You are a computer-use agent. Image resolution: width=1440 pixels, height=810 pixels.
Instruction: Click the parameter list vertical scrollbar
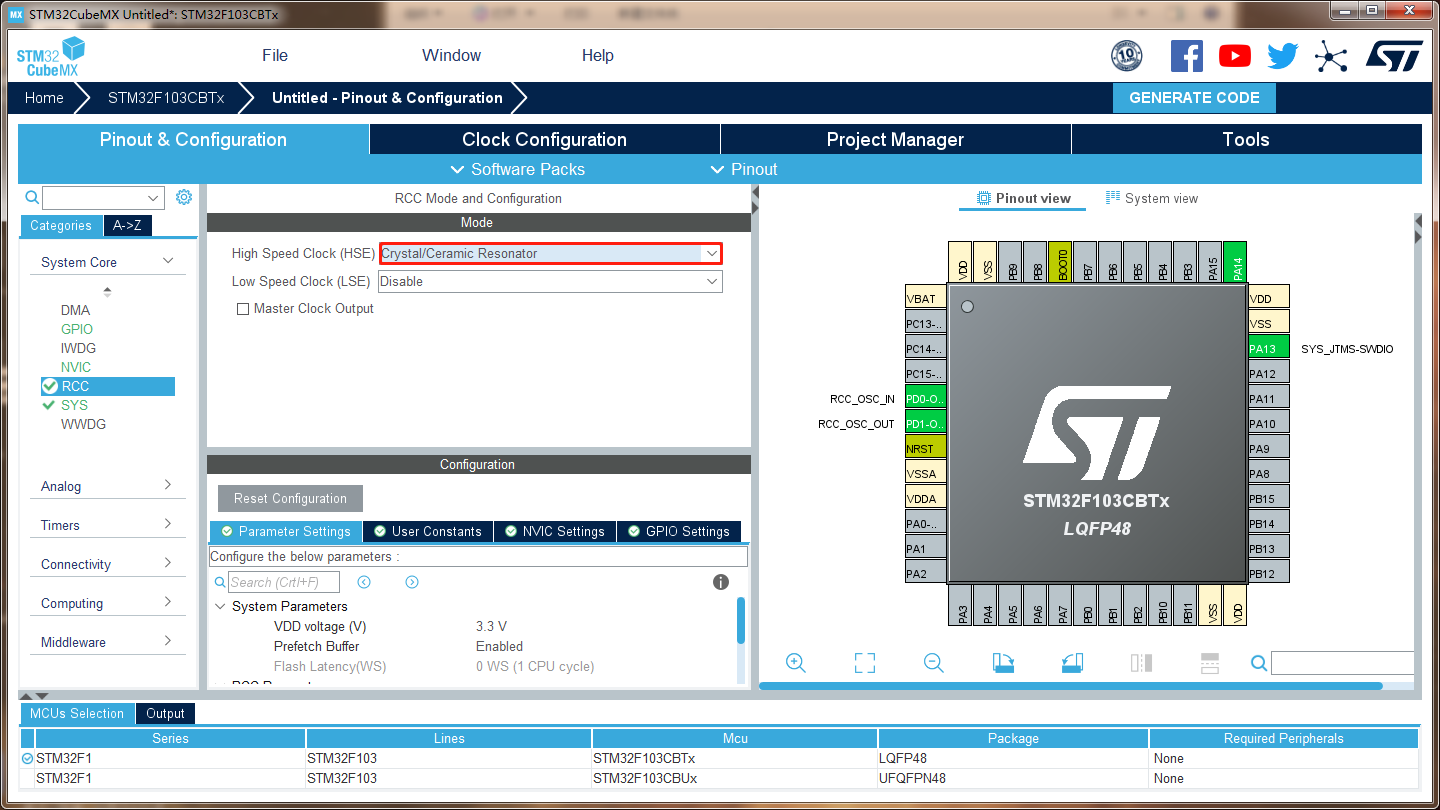click(741, 621)
